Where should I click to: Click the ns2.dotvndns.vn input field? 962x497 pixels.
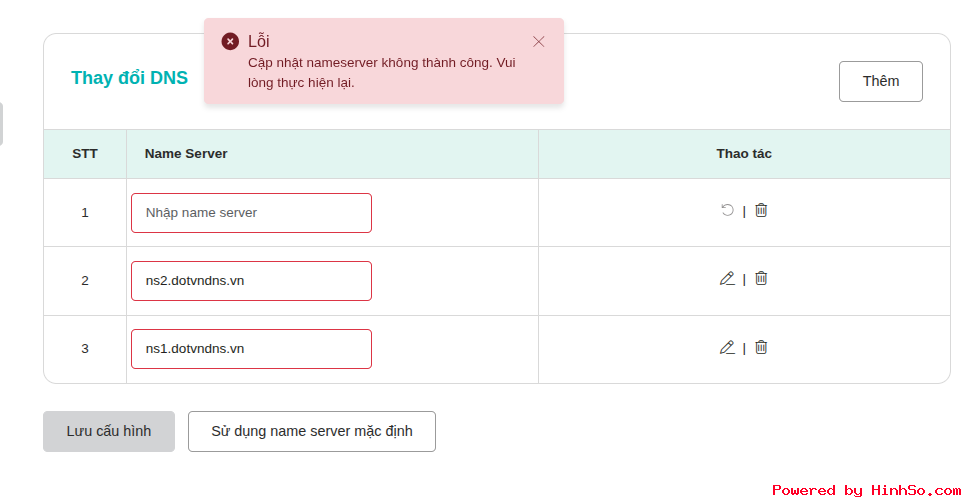(251, 281)
